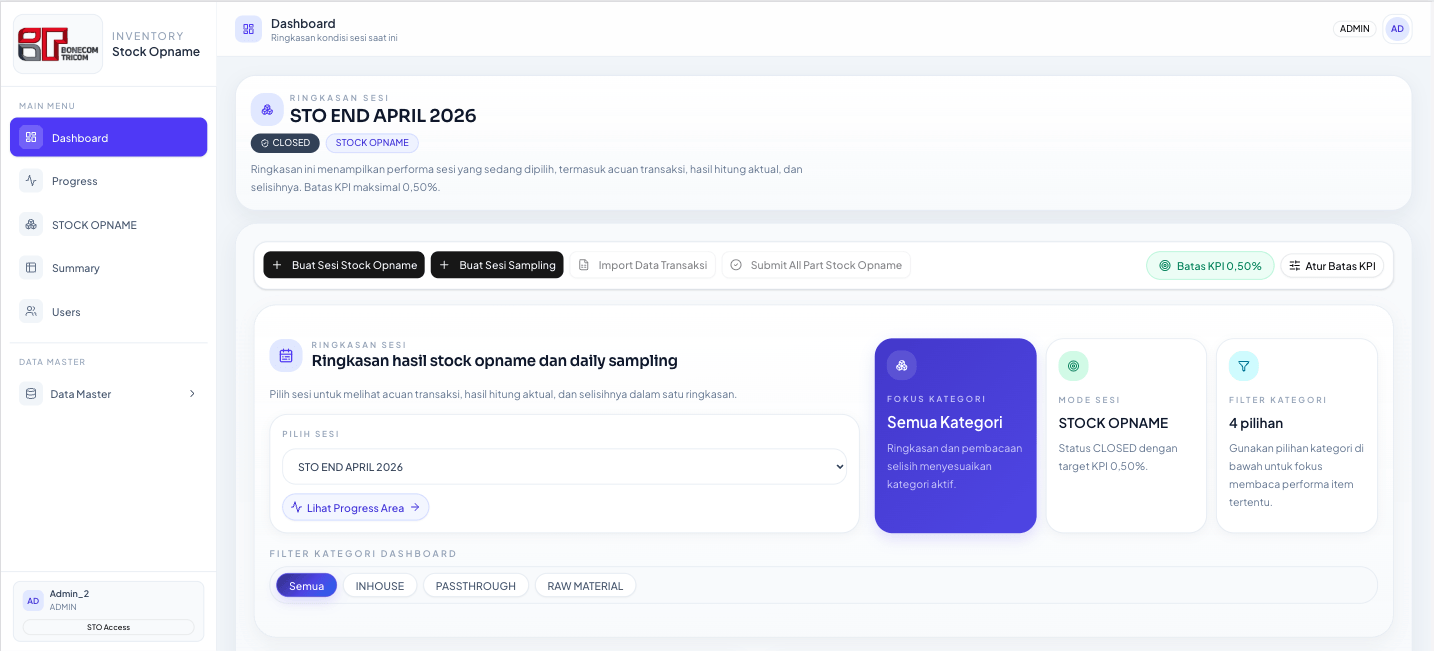The image size is (1434, 651).
Task: Click the Summary table icon in sidebar
Action: (x=31, y=268)
